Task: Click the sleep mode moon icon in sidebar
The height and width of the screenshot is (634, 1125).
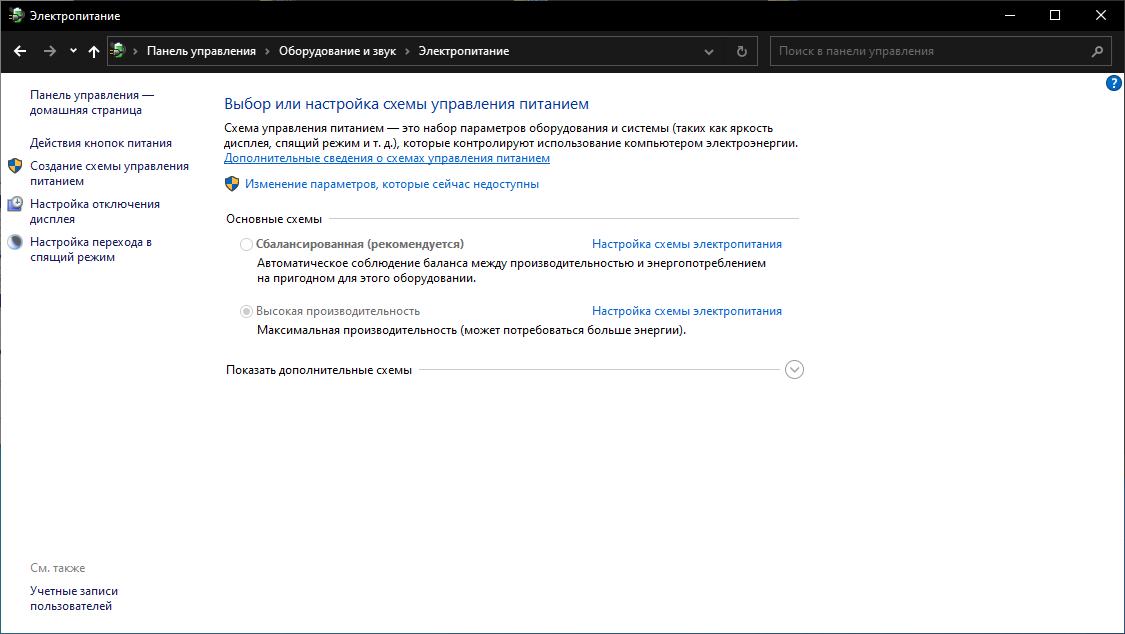Action: point(15,242)
